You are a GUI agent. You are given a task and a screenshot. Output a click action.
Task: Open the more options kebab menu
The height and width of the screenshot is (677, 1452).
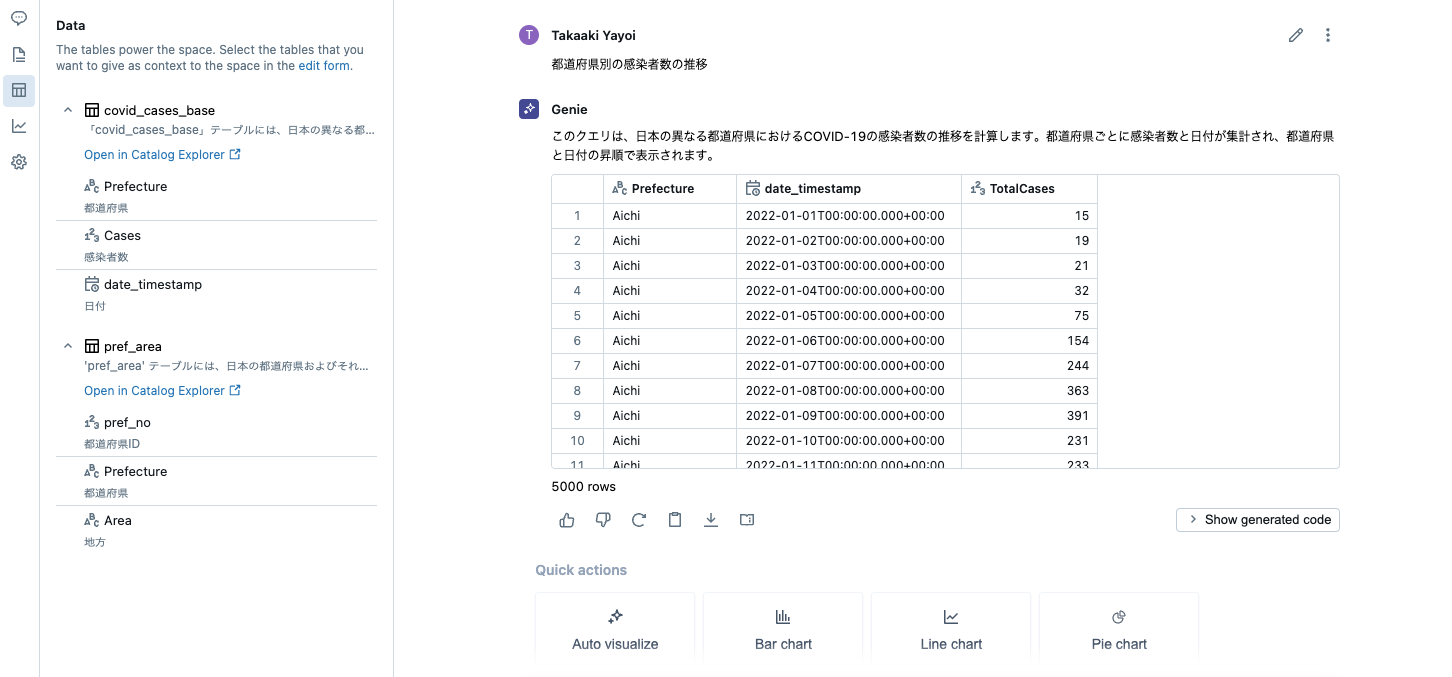point(1328,34)
